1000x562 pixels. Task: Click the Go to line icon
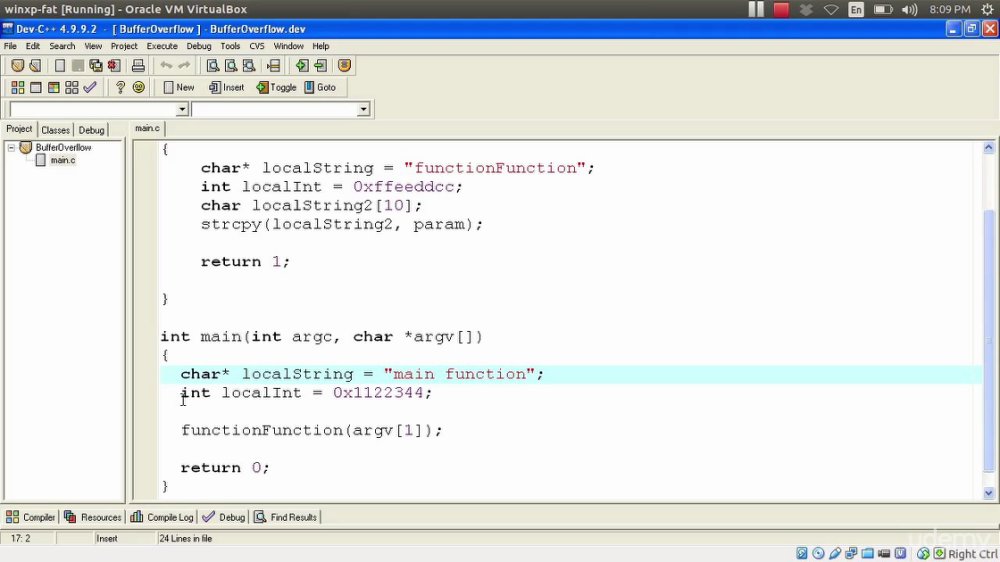(x=274, y=65)
